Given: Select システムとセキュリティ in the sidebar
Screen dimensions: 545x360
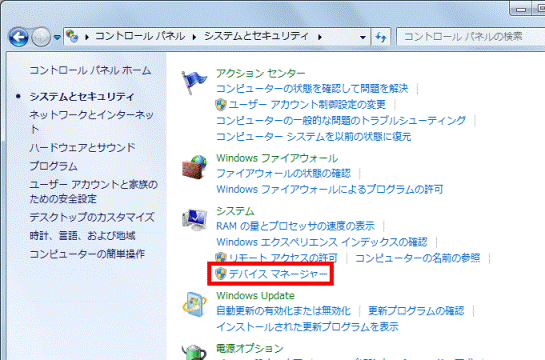Looking at the screenshot, I should point(82,96).
